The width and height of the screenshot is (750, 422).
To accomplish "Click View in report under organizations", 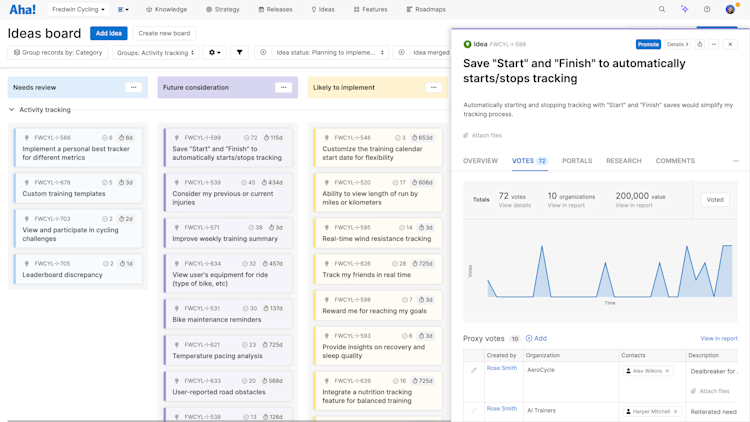I will pyautogui.click(x=566, y=205).
